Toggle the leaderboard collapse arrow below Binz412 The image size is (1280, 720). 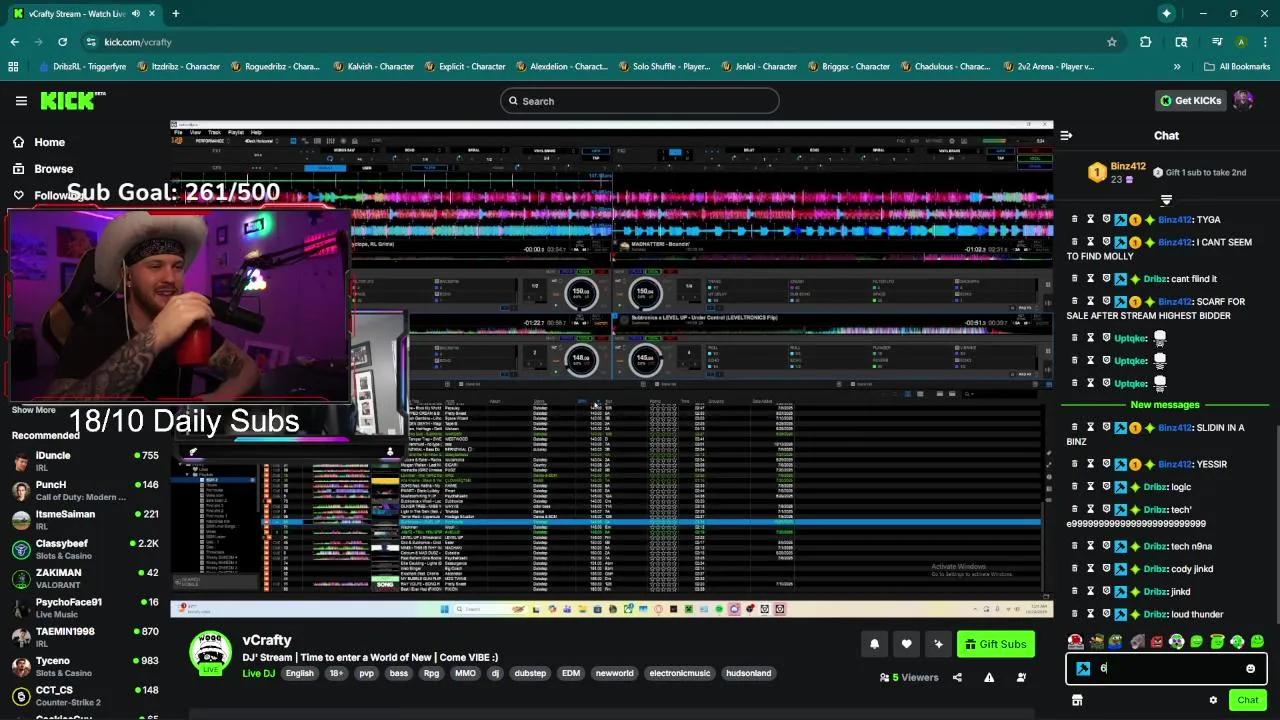click(1166, 200)
